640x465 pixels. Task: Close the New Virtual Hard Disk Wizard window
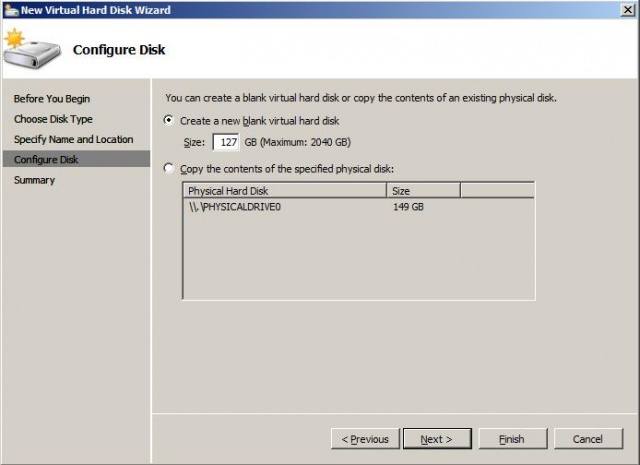(626, 9)
